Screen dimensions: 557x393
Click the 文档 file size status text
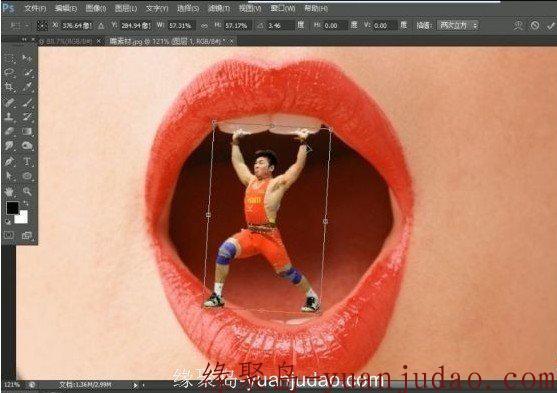pyautogui.click(x=86, y=384)
